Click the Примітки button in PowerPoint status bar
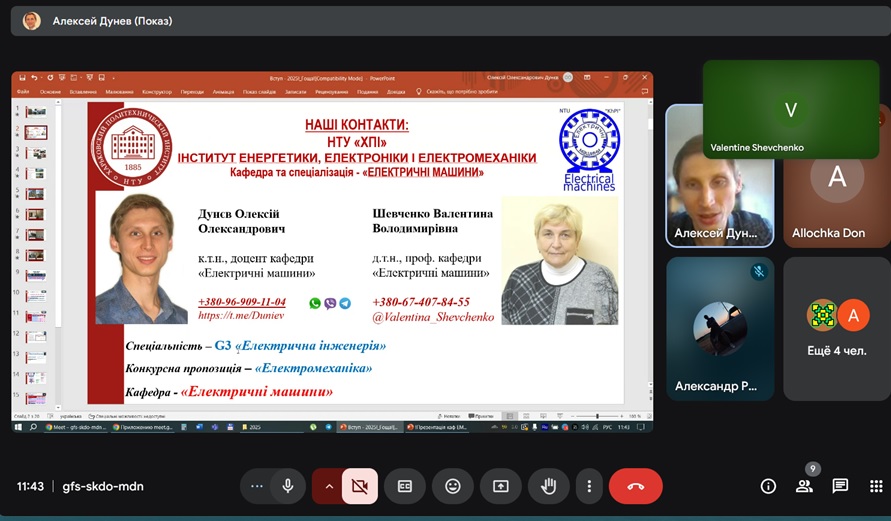This screenshot has height=521, width=891. pos(481,416)
